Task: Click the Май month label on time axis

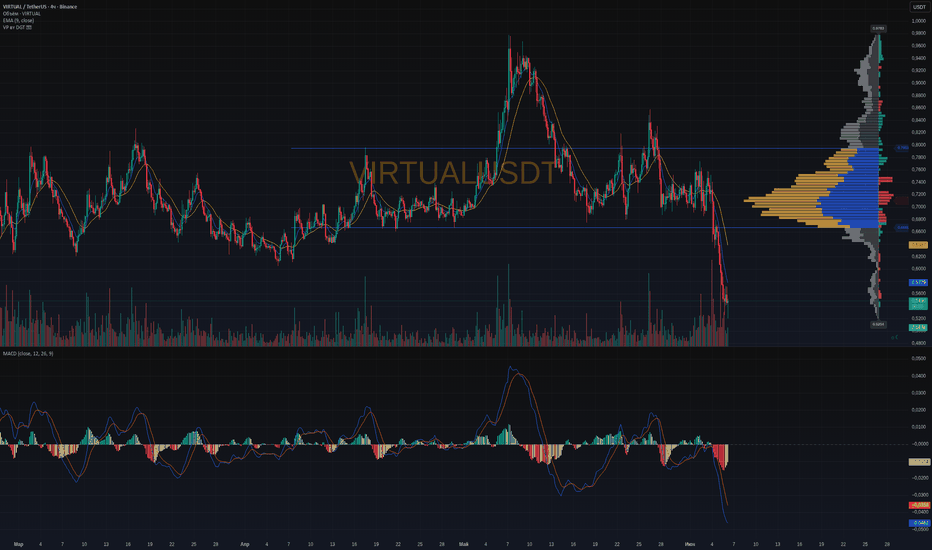Action: tap(464, 544)
